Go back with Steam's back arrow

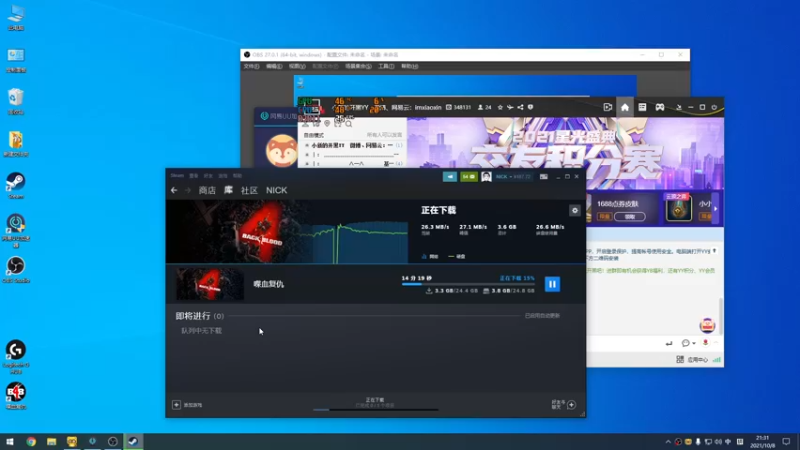[174, 190]
